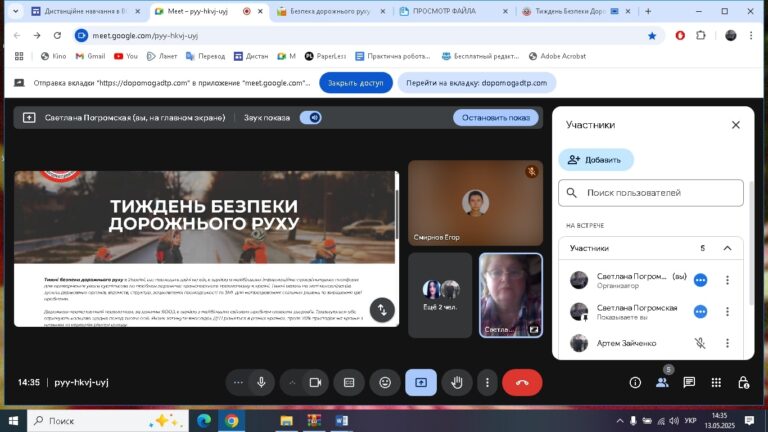The width and height of the screenshot is (768, 432).
Task: Open the extensions puzzle icon
Action: tap(701, 35)
